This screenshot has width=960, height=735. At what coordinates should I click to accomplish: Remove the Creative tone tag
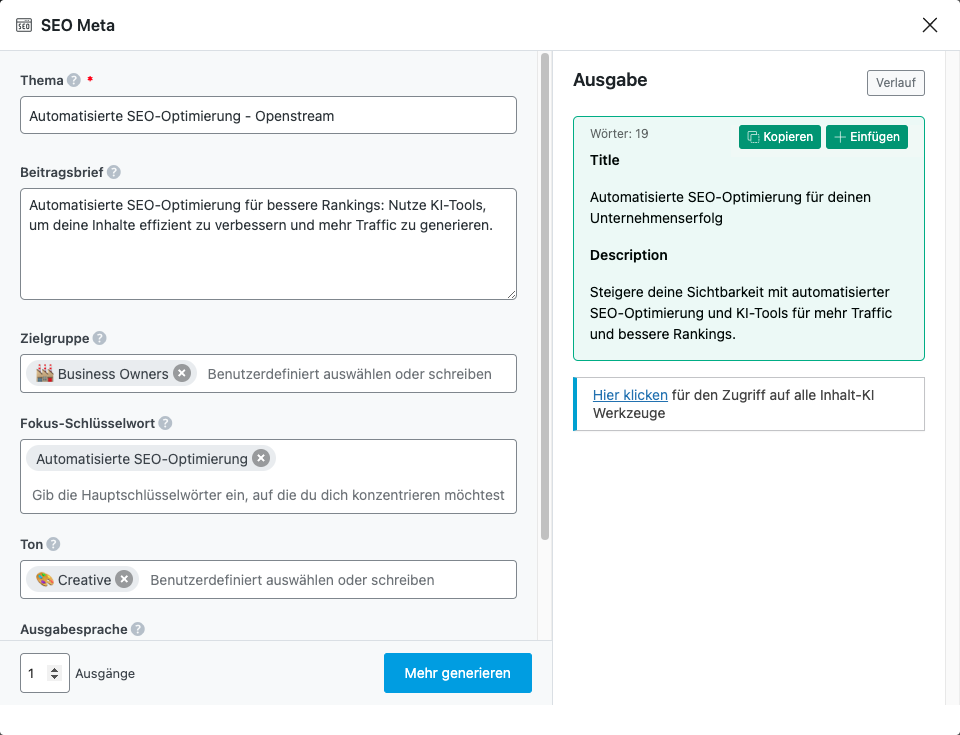tap(123, 579)
